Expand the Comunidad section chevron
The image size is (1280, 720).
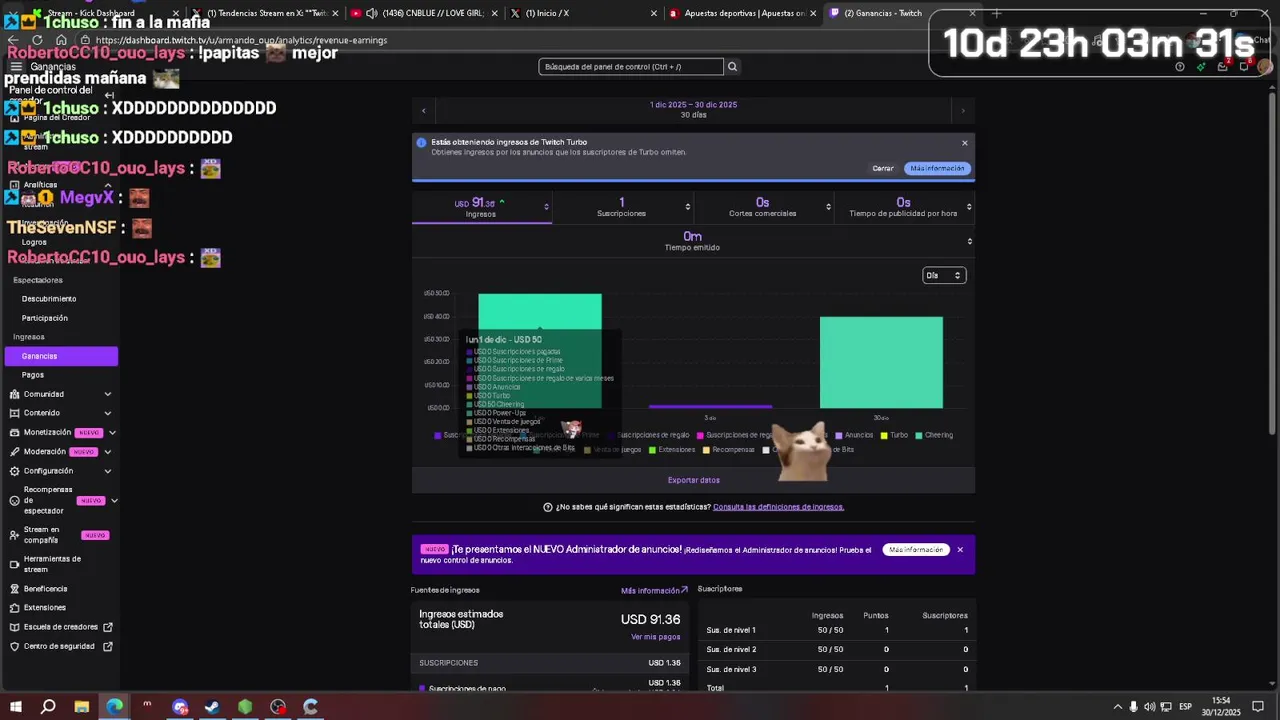point(108,394)
